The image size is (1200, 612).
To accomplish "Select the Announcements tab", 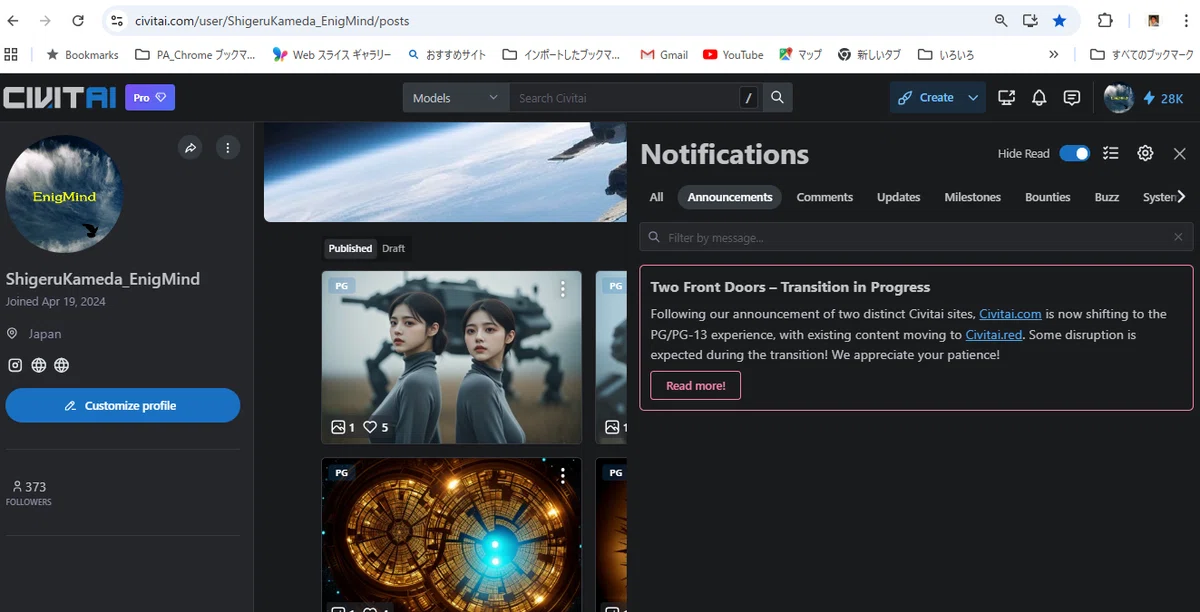I will click(x=730, y=197).
